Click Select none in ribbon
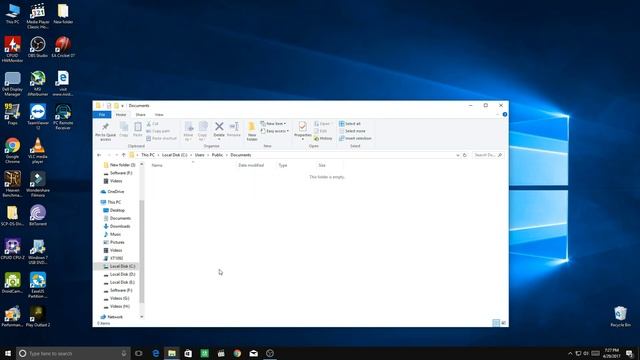640x360 pixels. pyautogui.click(x=352, y=131)
